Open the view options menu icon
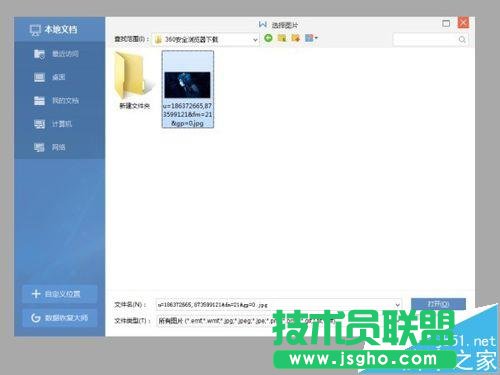This screenshot has width=500, height=375. (x=311, y=38)
